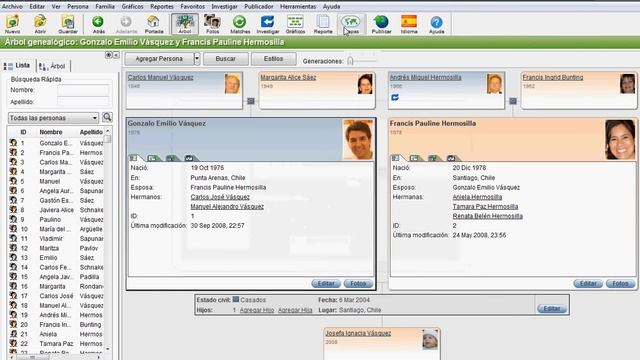The height and width of the screenshot is (360, 640).
Task: Sort list by the Apellido column header
Action: 91,132
